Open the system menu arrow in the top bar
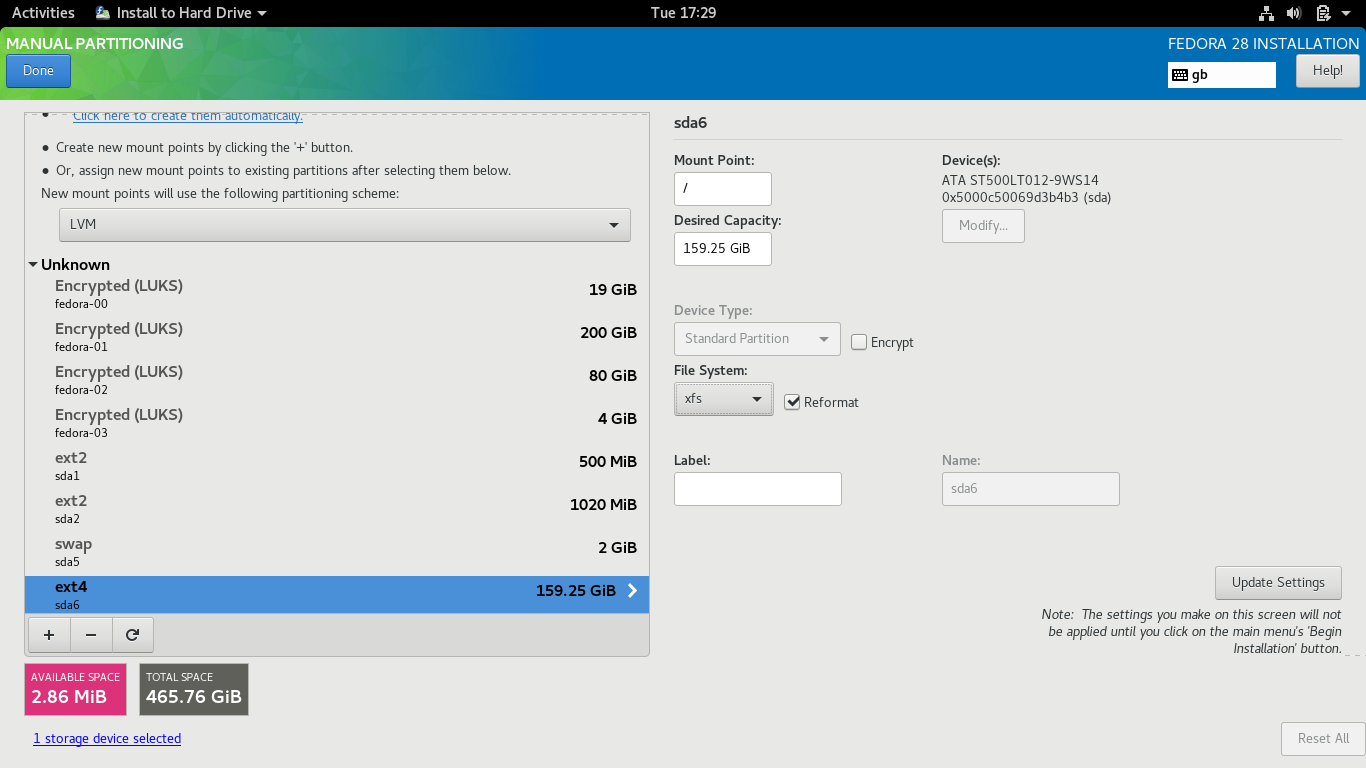The image size is (1366, 768). (x=1346, y=13)
